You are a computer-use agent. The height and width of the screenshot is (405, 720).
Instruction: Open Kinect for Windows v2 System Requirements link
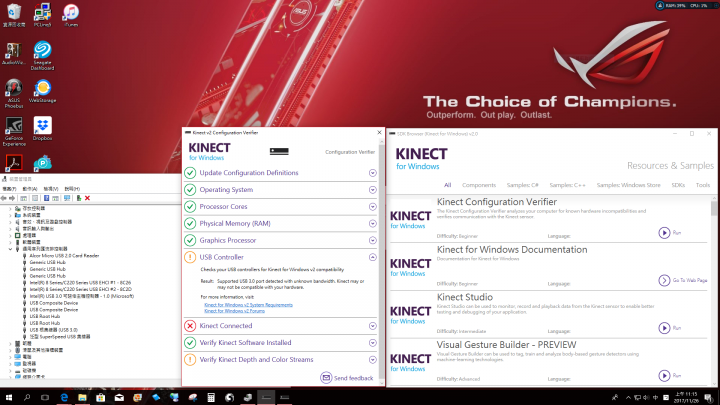(x=248, y=305)
